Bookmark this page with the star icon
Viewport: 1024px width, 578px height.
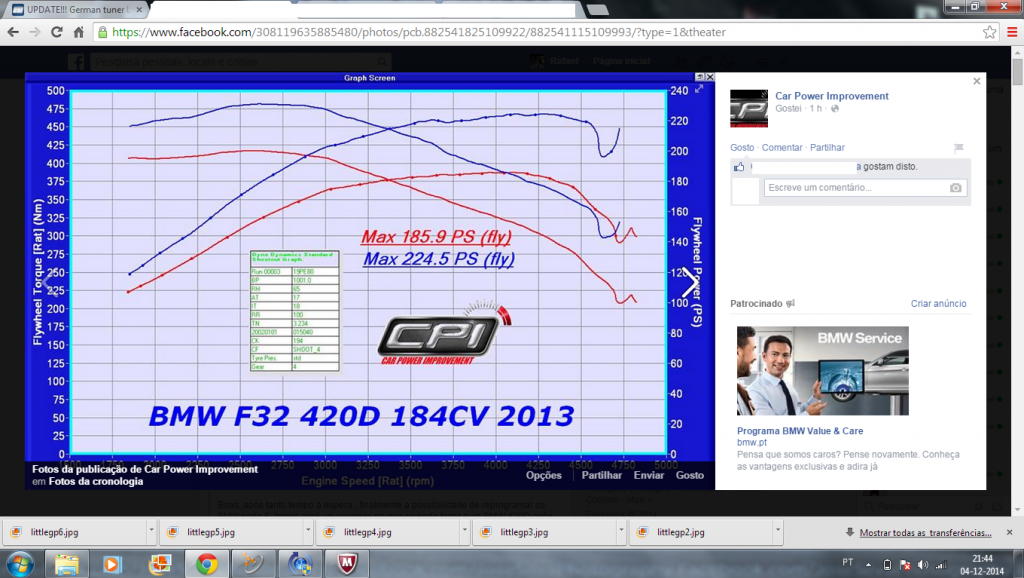point(989,32)
